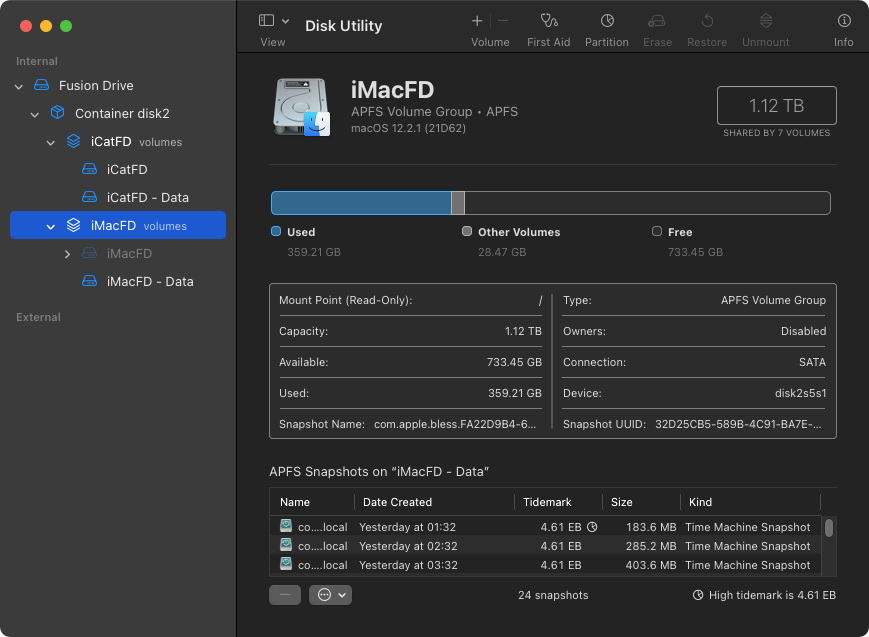This screenshot has width=869, height=637.
Task: Click the 1.12 TB capacity box
Action: [x=776, y=105]
